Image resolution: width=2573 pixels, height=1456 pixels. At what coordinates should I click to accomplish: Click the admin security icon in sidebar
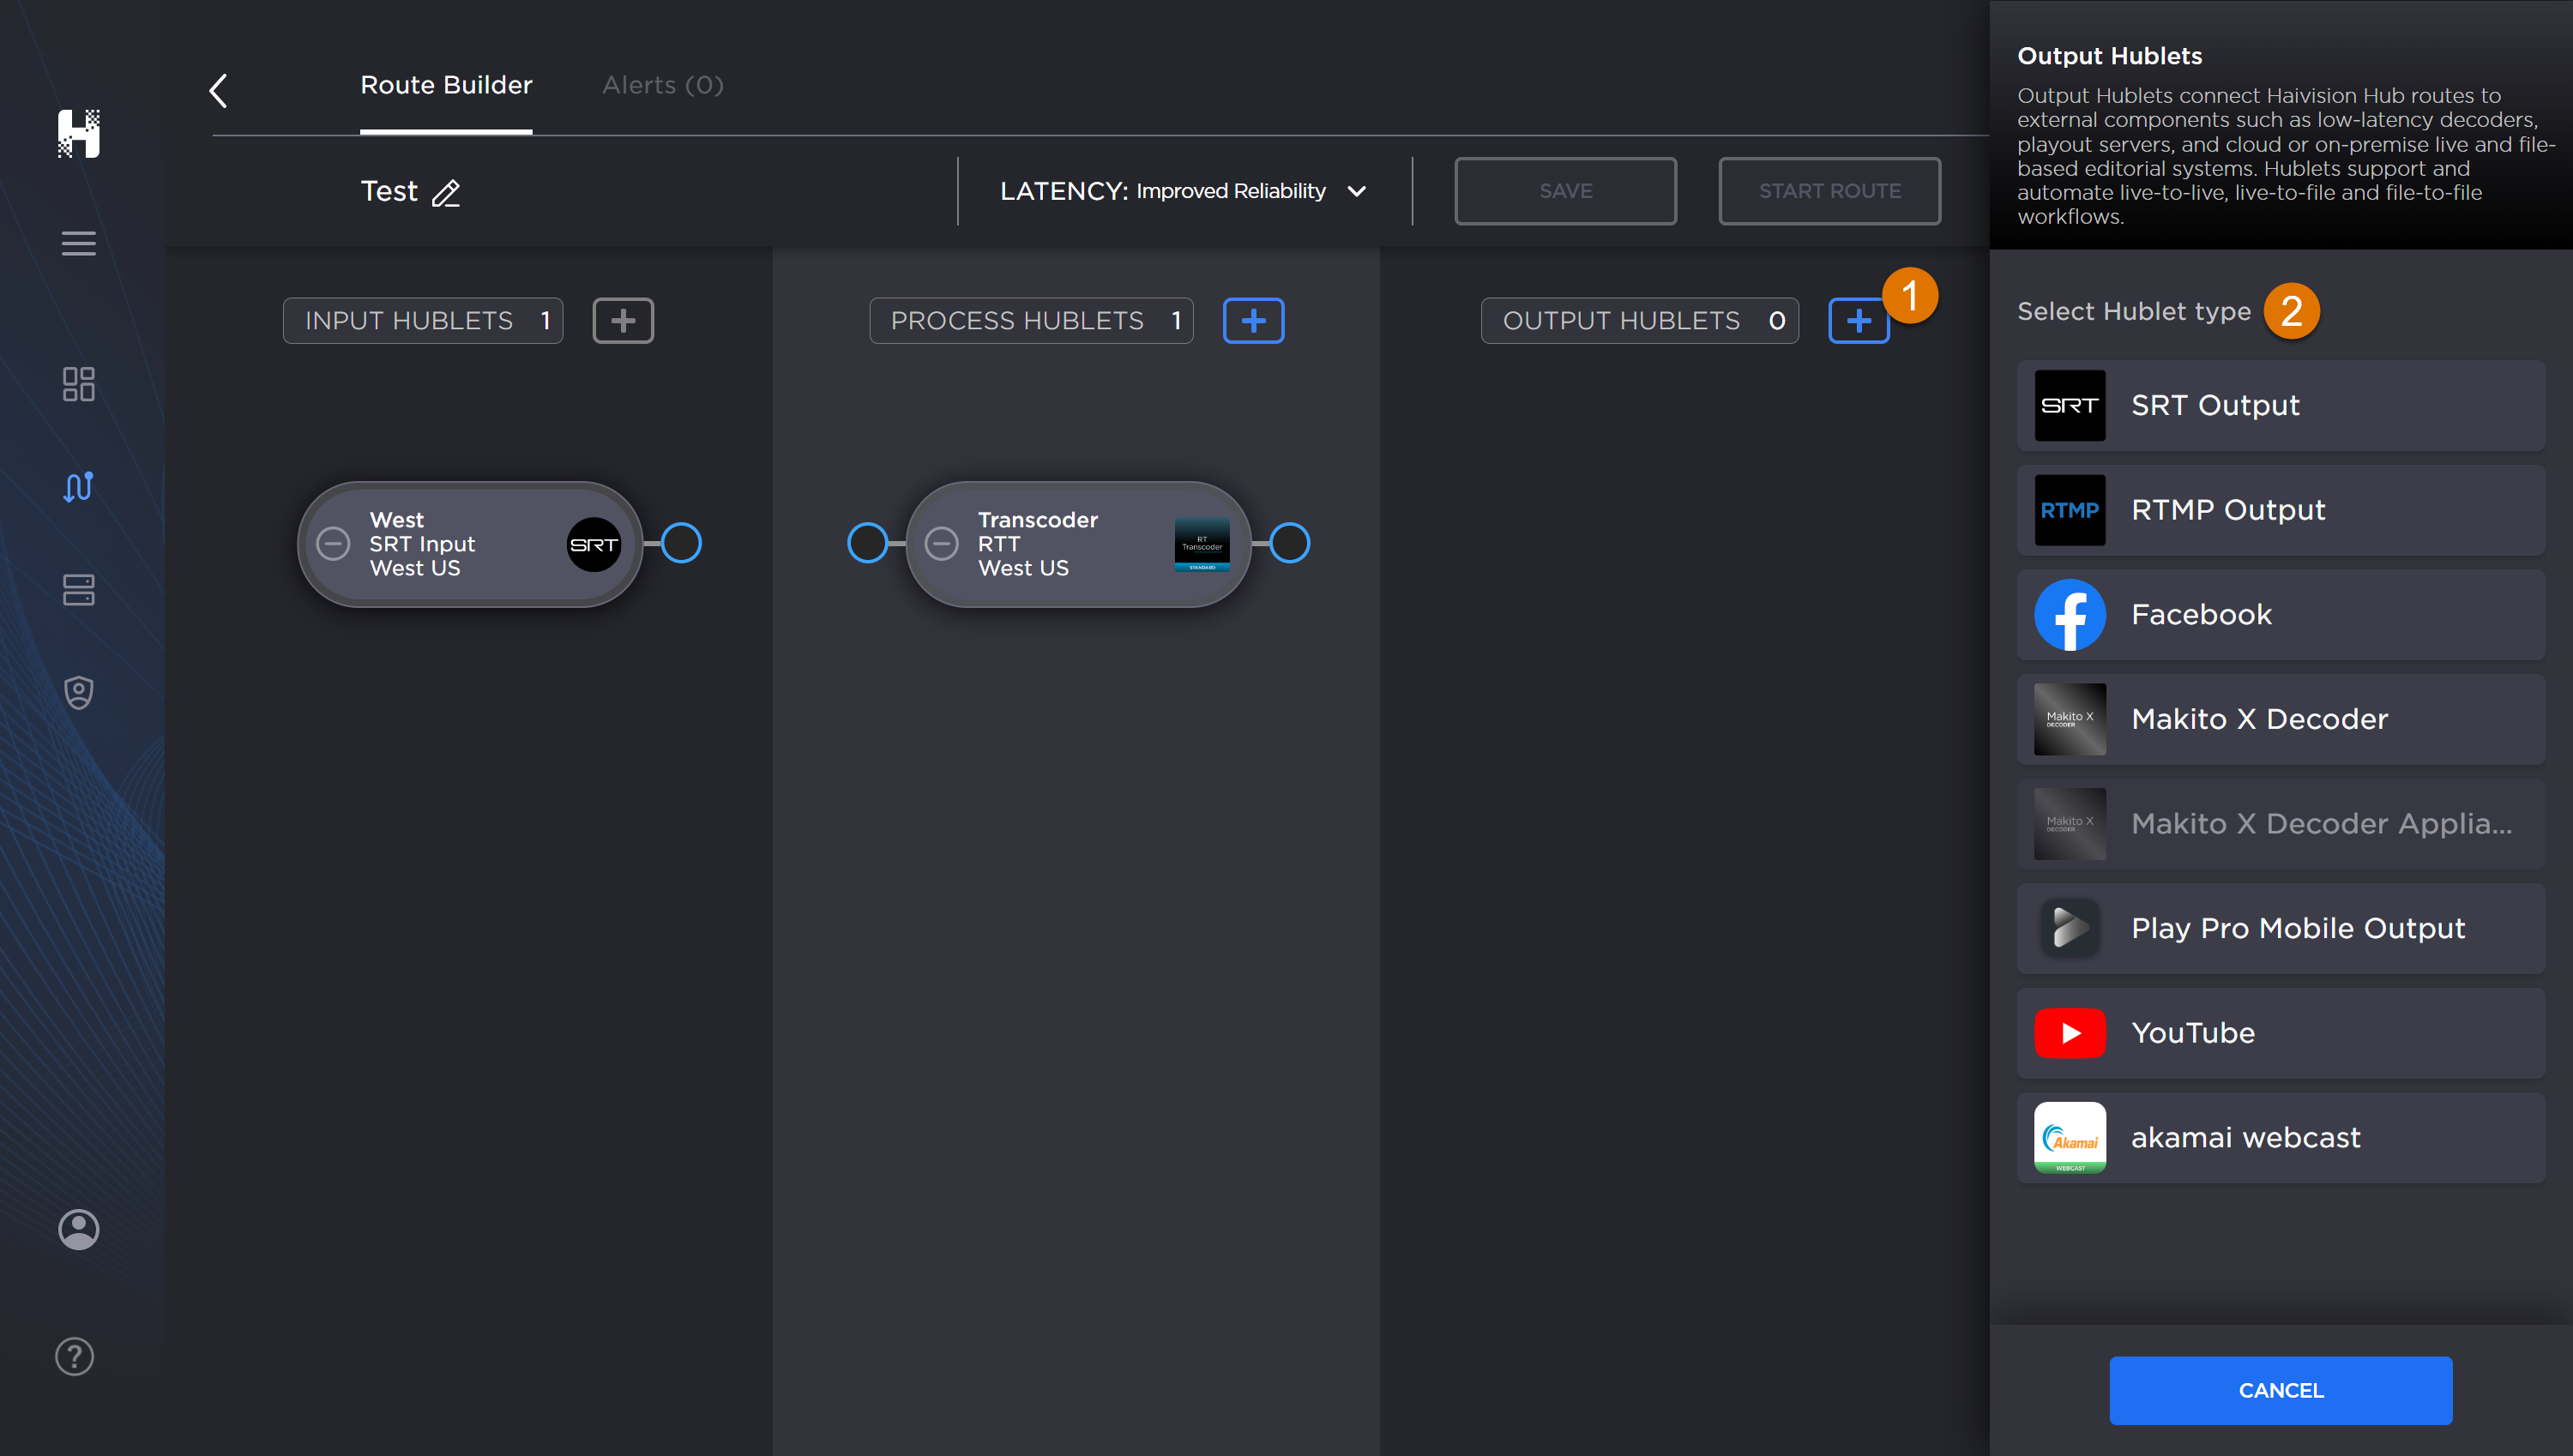click(x=78, y=692)
